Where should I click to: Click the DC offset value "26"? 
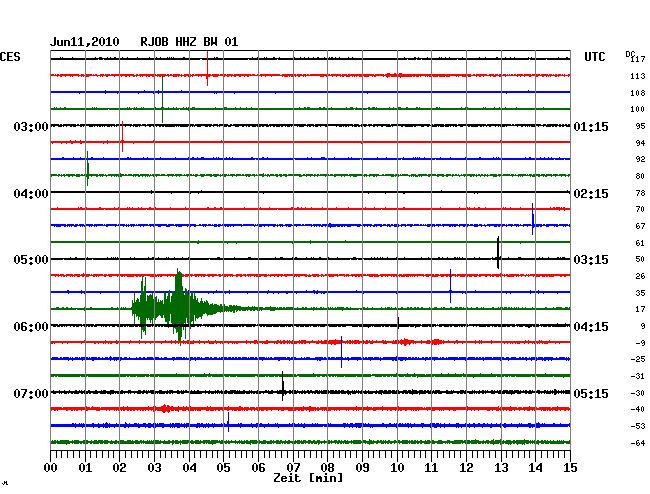click(640, 276)
